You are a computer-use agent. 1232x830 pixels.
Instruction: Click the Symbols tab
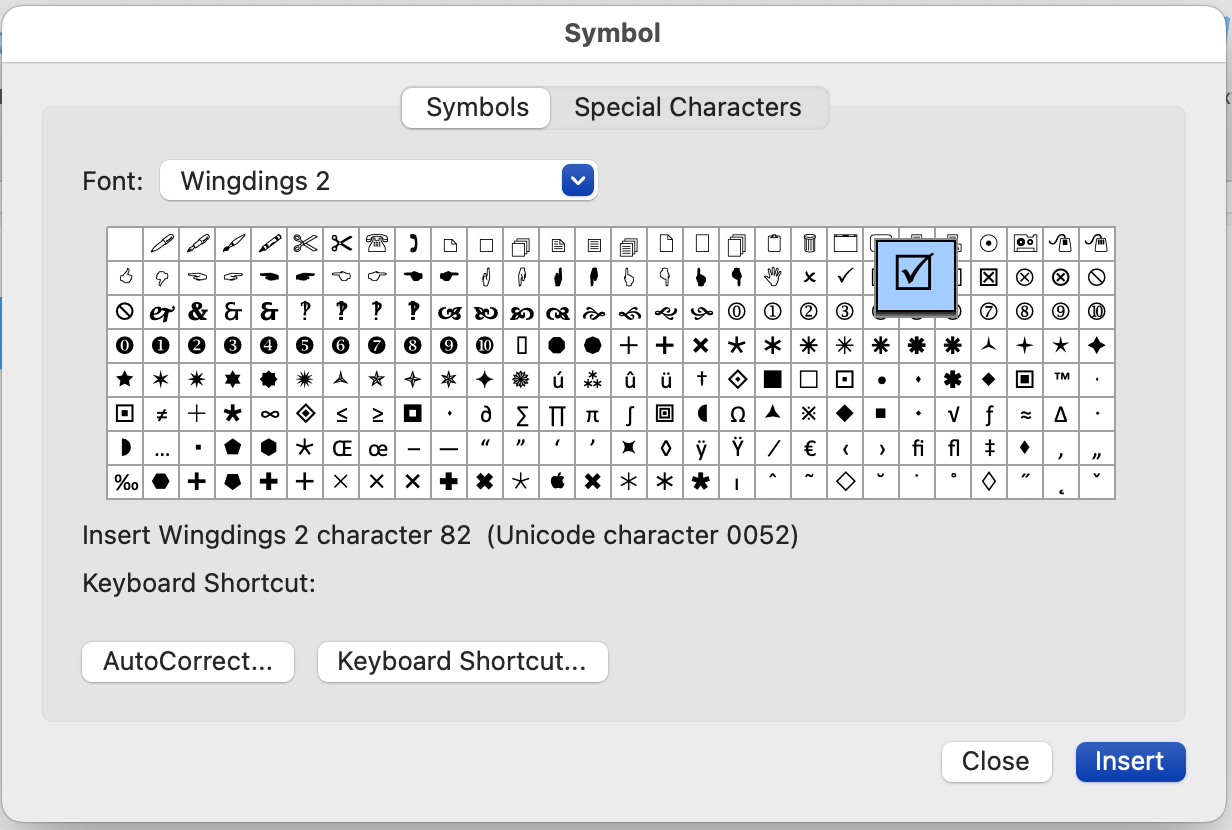475,107
